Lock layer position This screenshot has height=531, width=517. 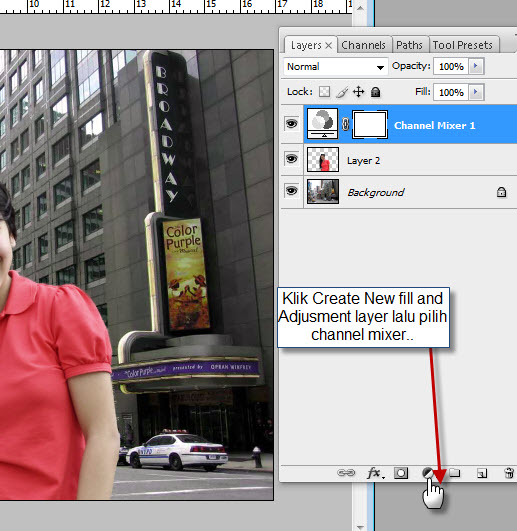pos(358,92)
